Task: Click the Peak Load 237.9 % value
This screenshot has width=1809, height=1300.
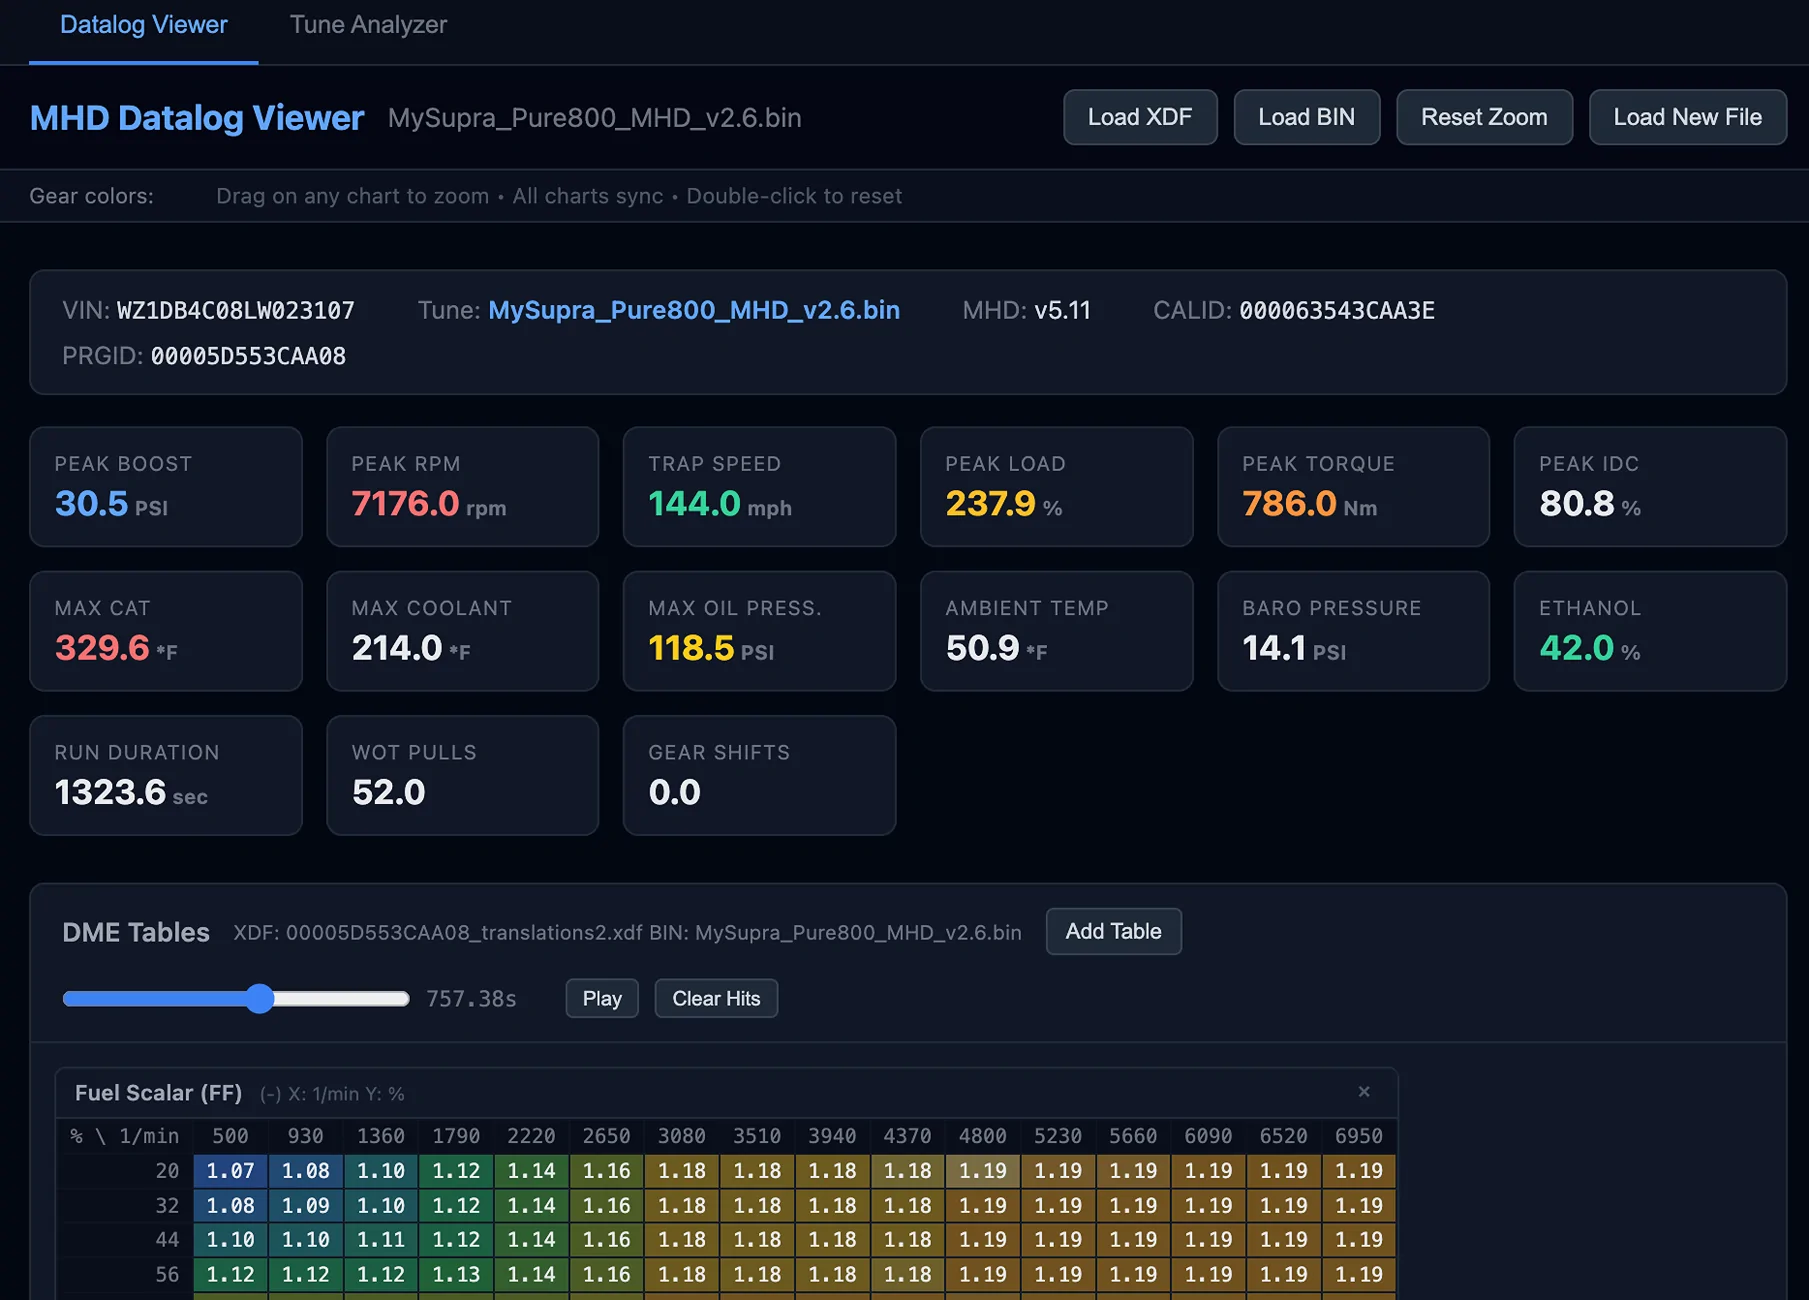Action: (x=1004, y=503)
